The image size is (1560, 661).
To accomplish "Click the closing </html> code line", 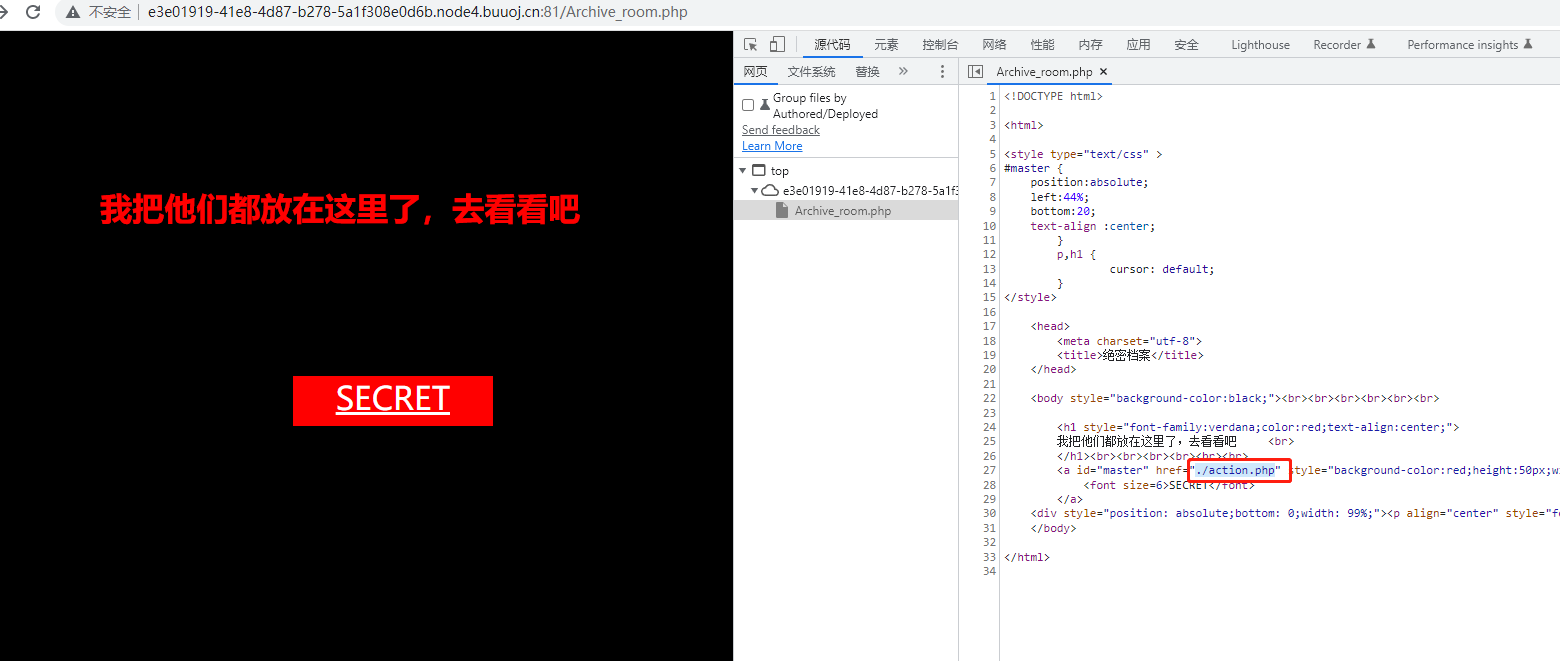I will [1027, 557].
